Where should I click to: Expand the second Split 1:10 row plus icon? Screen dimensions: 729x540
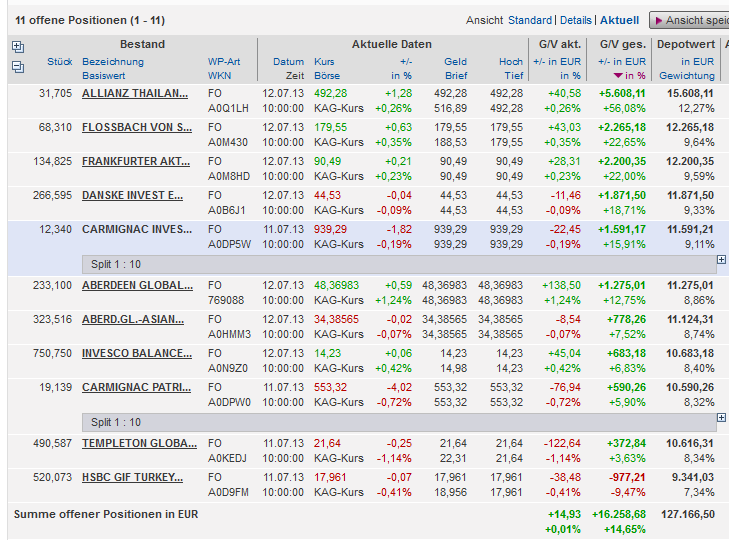coord(722,418)
